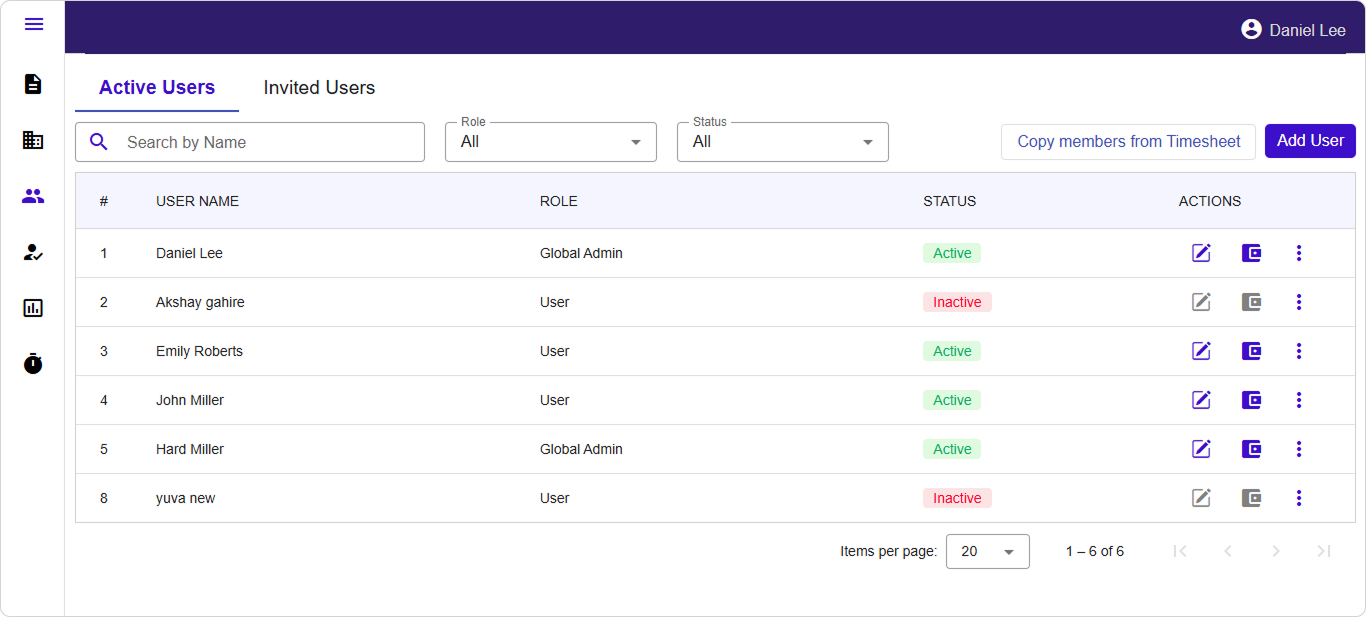
Task: Click edit icon for Daniel Lee row
Action: click(1201, 253)
